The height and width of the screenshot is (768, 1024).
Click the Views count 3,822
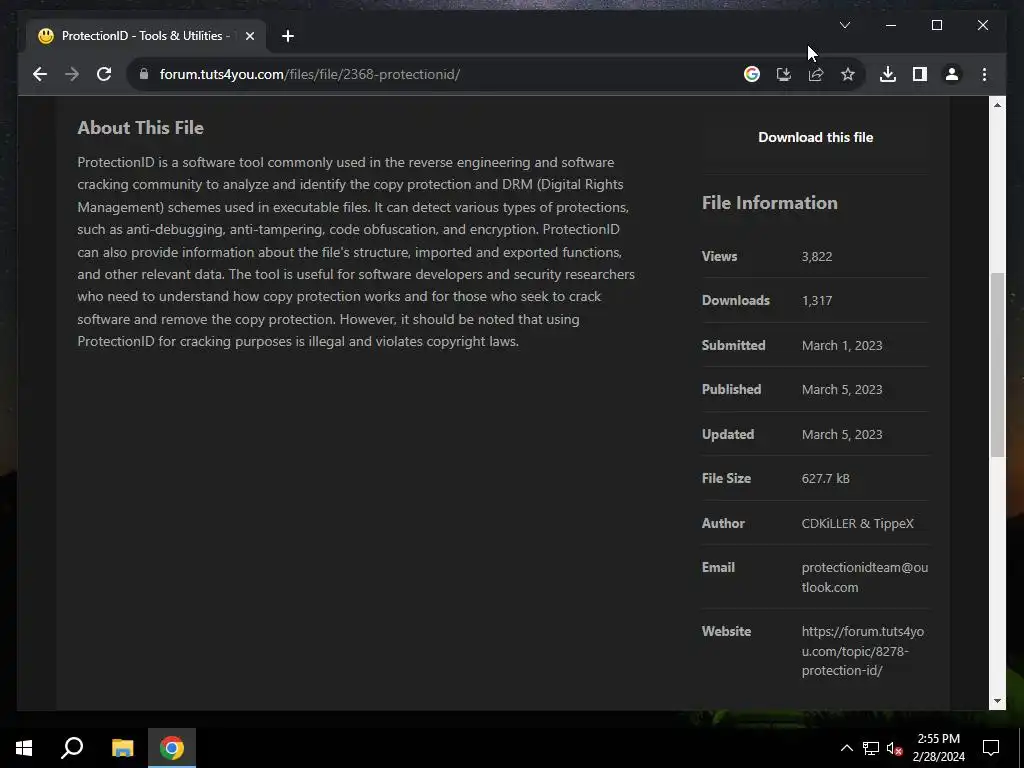816,257
